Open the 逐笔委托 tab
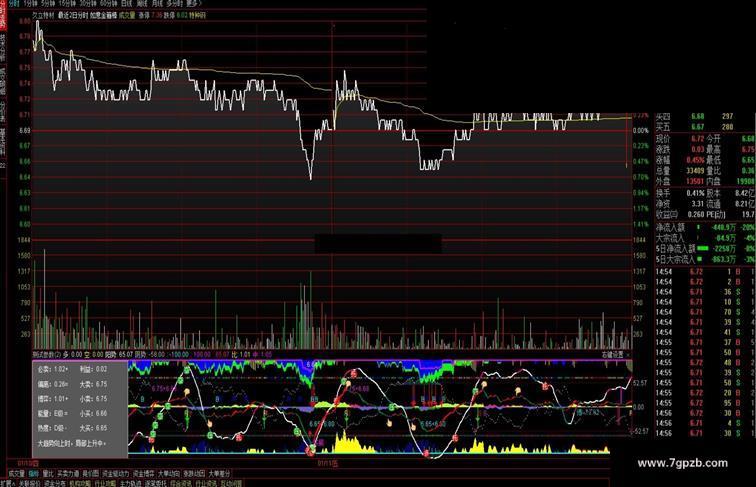Screen dimensions: 756x487 click(x=156, y=483)
